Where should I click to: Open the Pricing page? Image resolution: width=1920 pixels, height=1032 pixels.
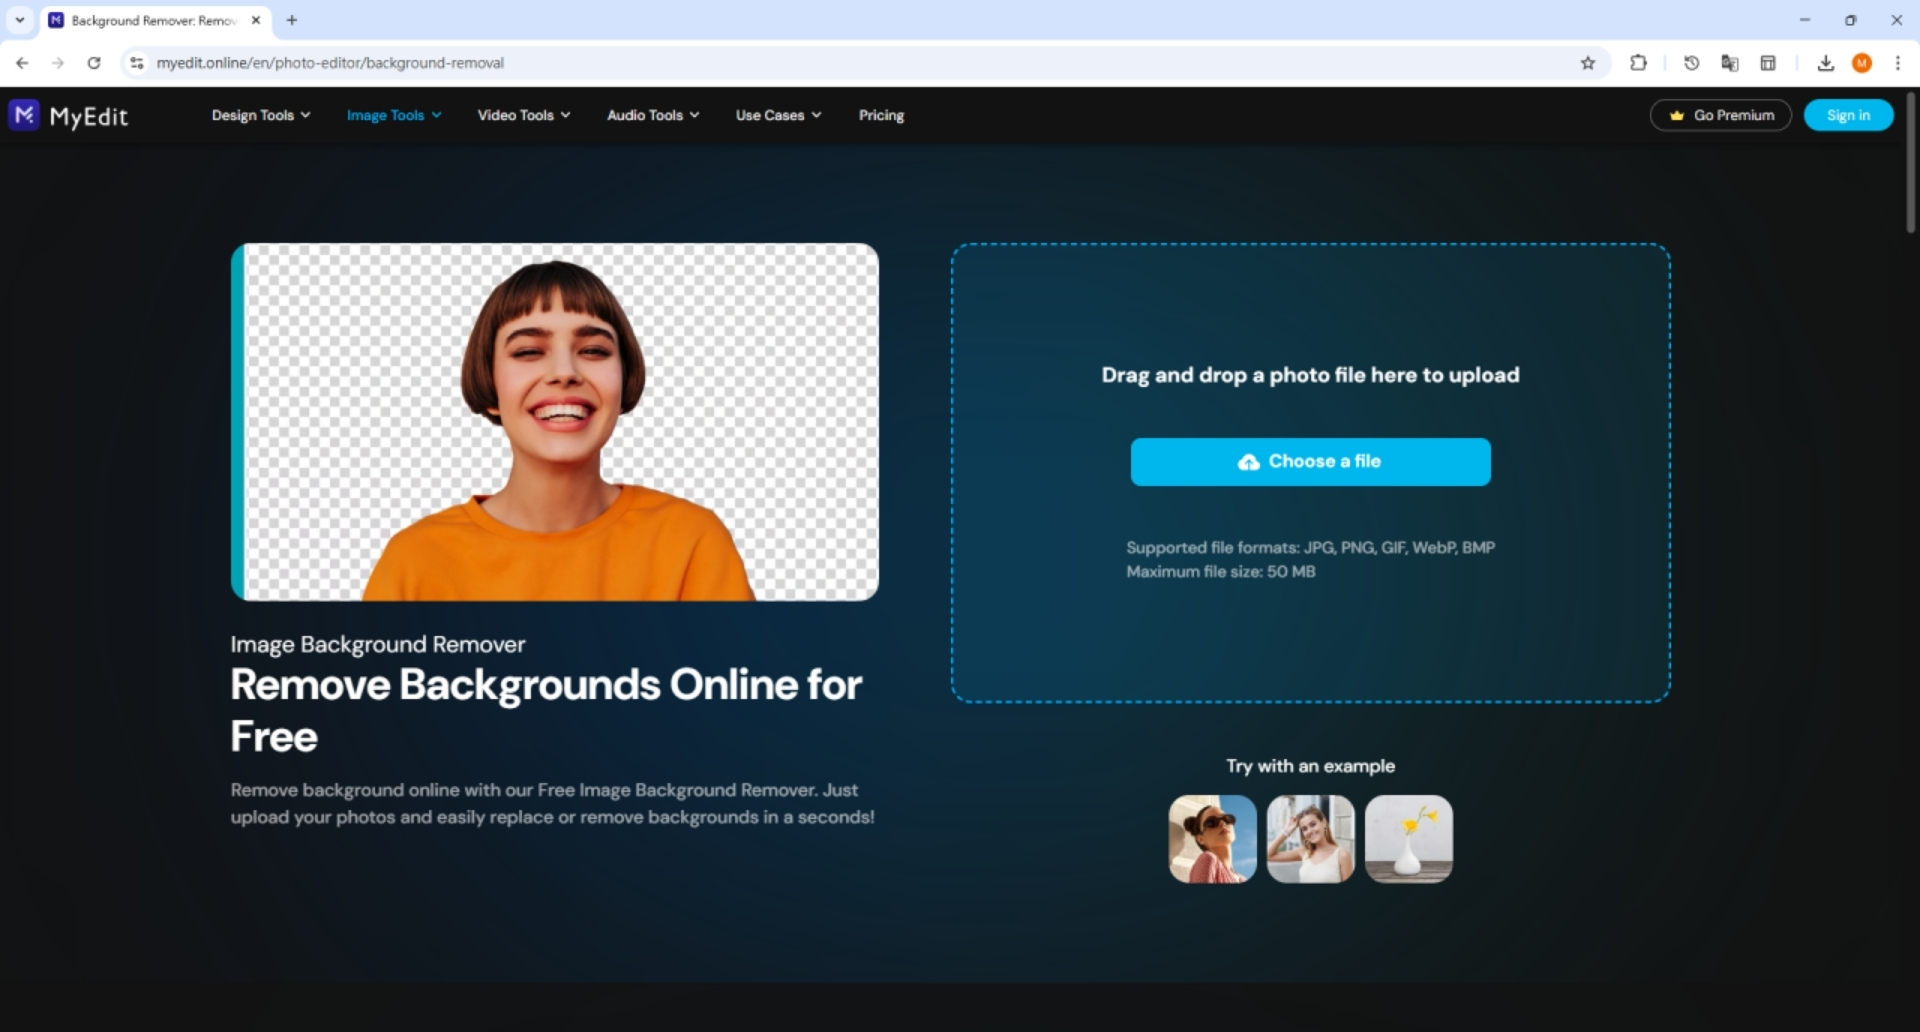click(881, 115)
